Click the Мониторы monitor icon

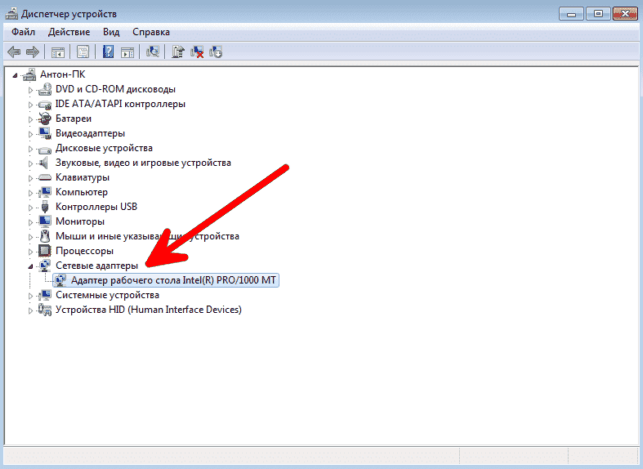click(45, 222)
